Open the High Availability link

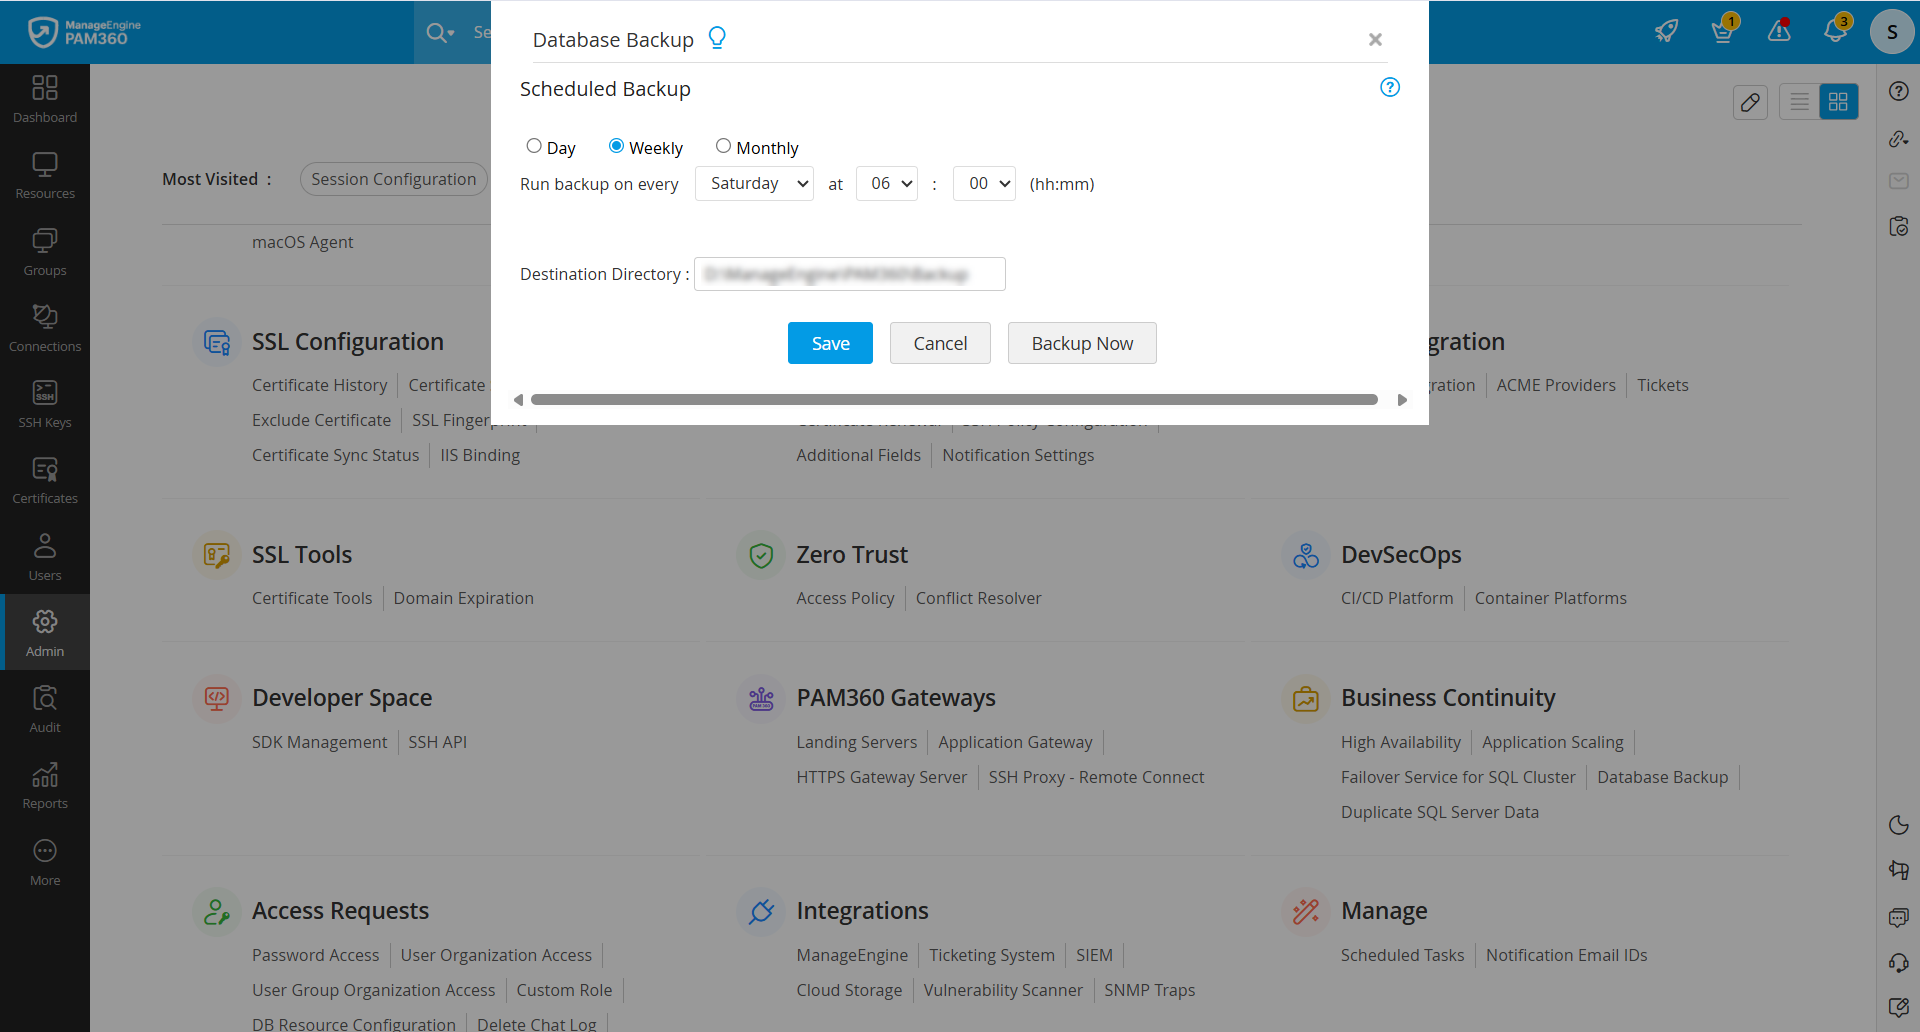point(1400,742)
